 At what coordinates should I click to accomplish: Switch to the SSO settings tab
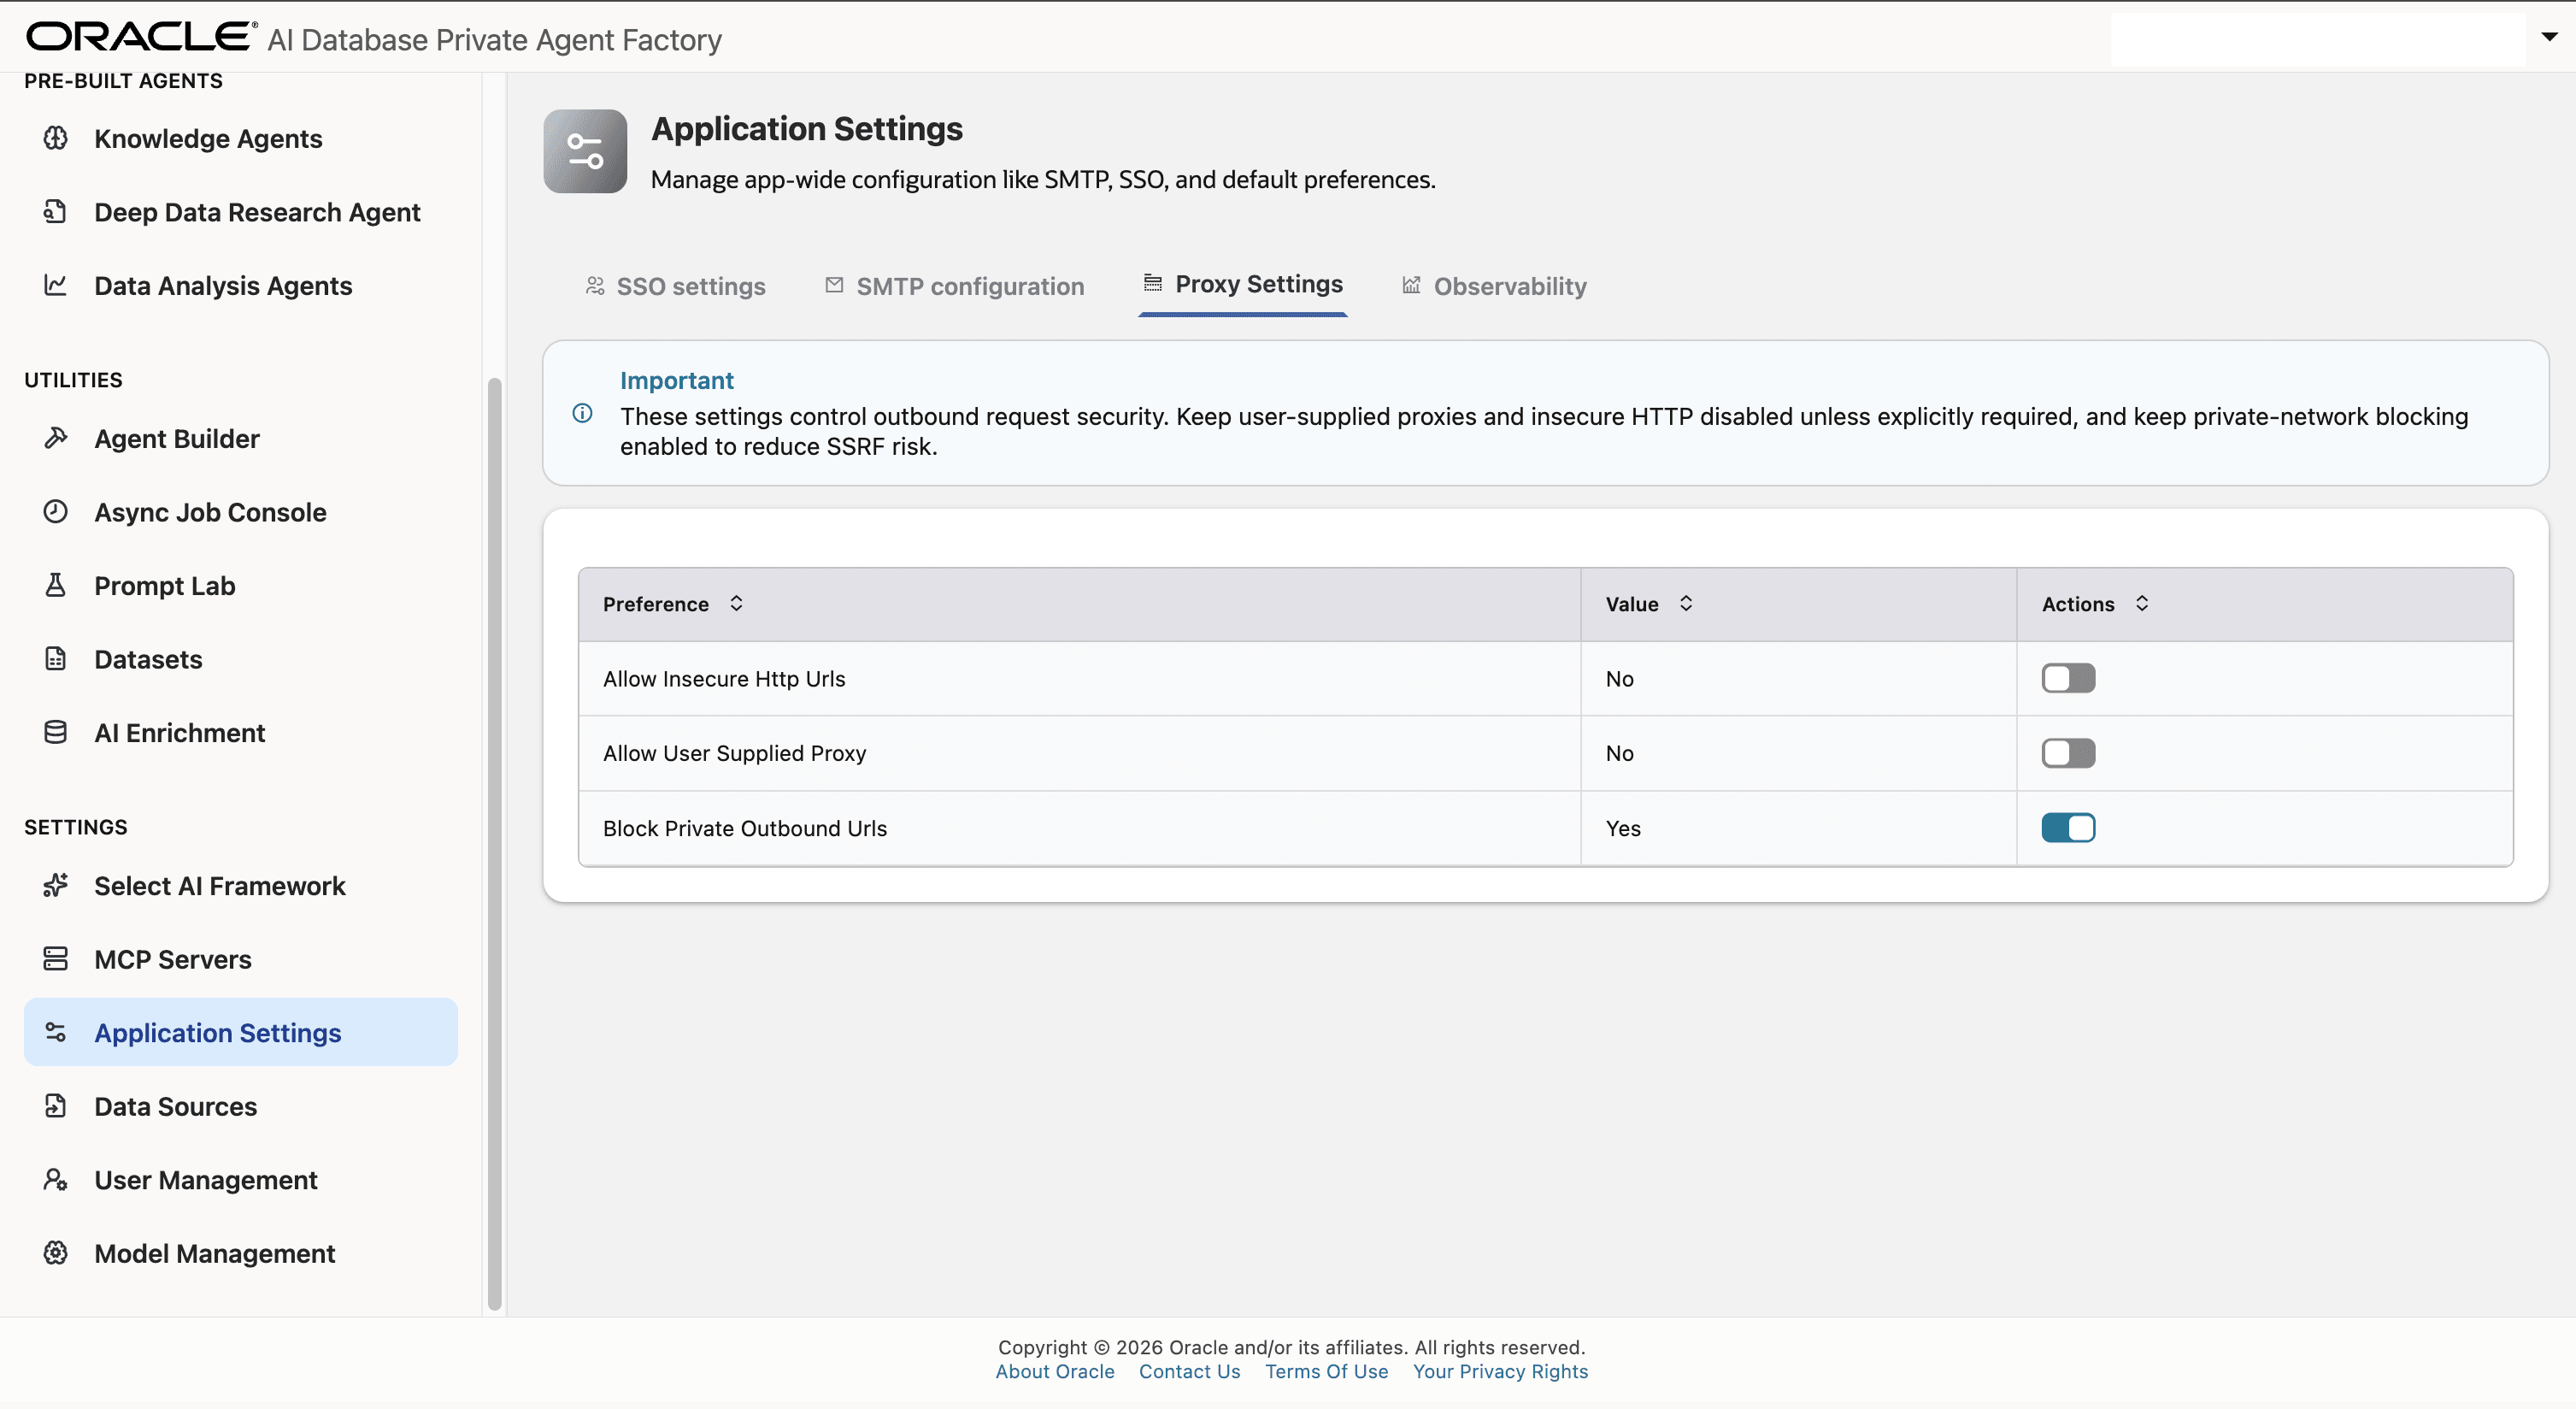[x=675, y=286]
